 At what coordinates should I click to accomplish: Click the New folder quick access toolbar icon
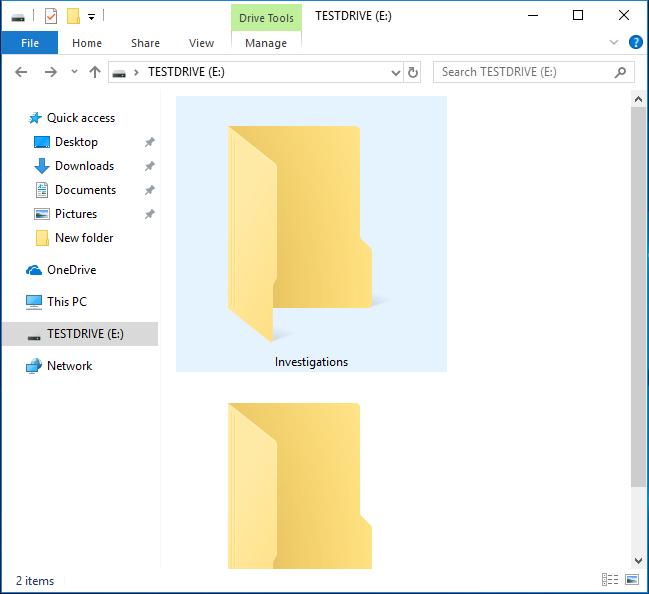tap(73, 17)
